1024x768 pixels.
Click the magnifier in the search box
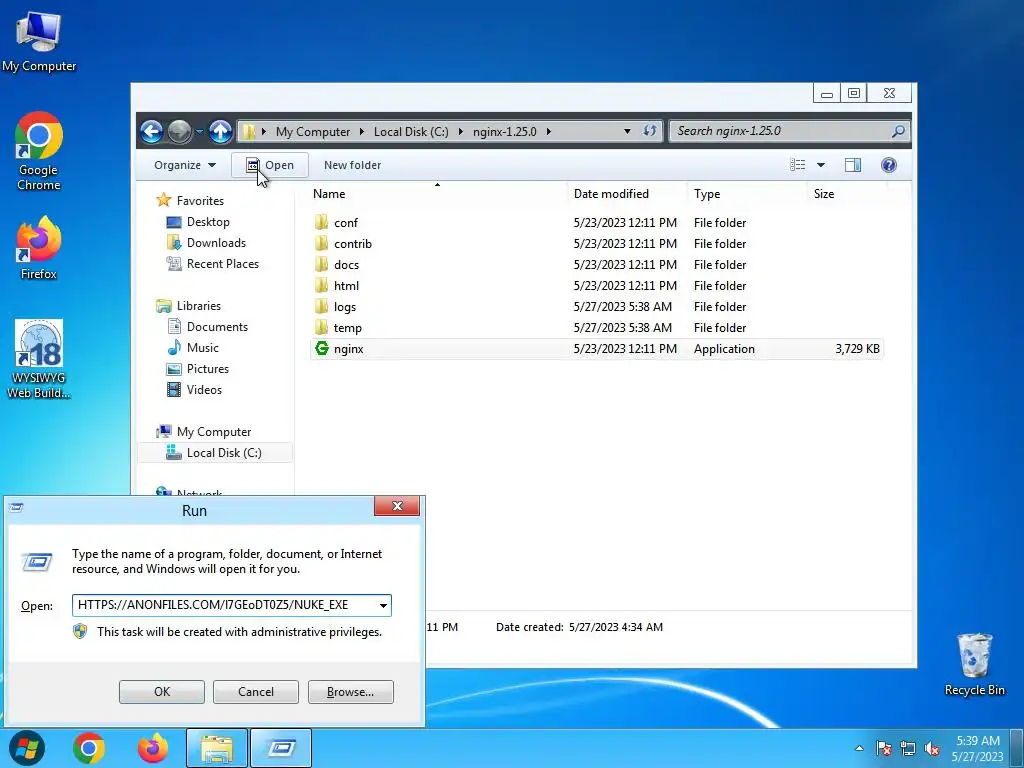[899, 131]
